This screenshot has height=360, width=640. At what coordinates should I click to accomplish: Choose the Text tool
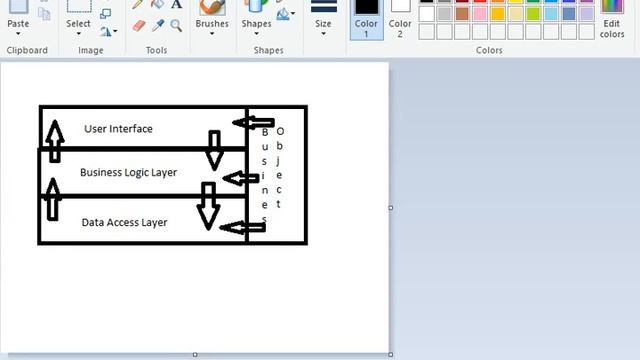[176, 4]
